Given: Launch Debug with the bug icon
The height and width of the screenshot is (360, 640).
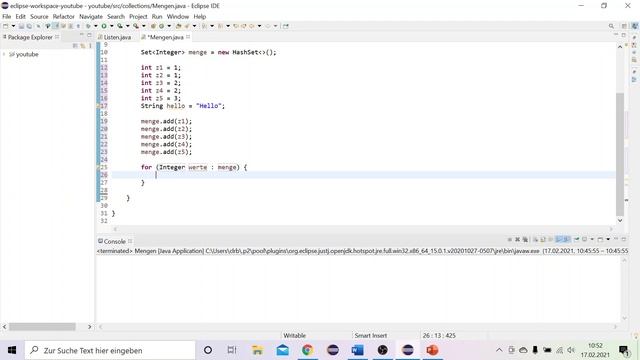Looking at the screenshot, I should pyautogui.click(x=88, y=26).
